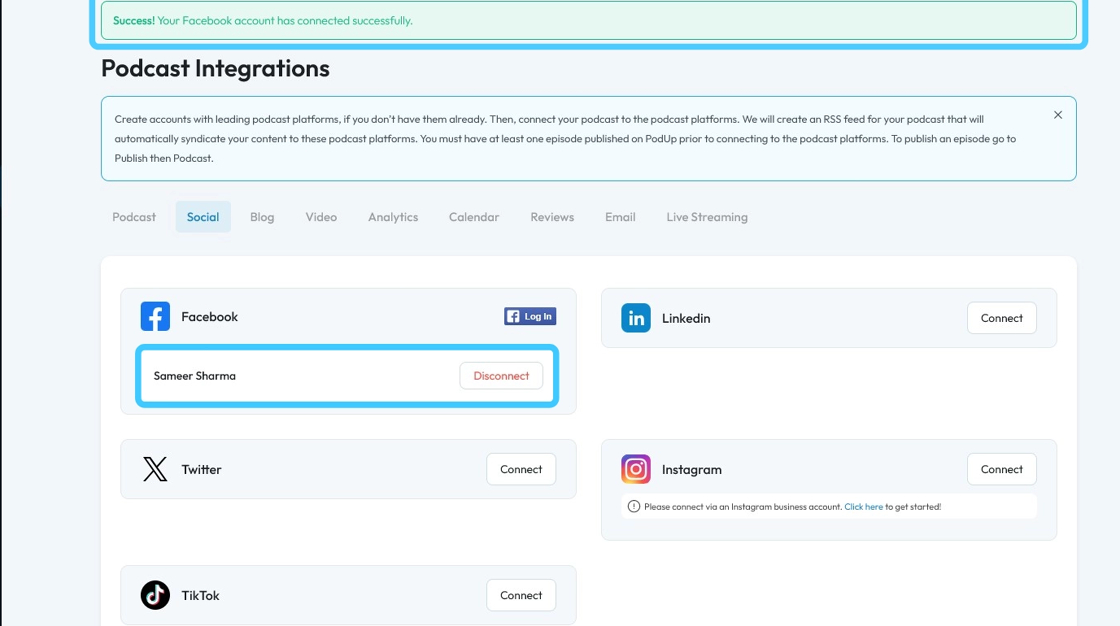Click the 'Linkedin' label text
The width and height of the screenshot is (1120, 626).
click(x=686, y=318)
